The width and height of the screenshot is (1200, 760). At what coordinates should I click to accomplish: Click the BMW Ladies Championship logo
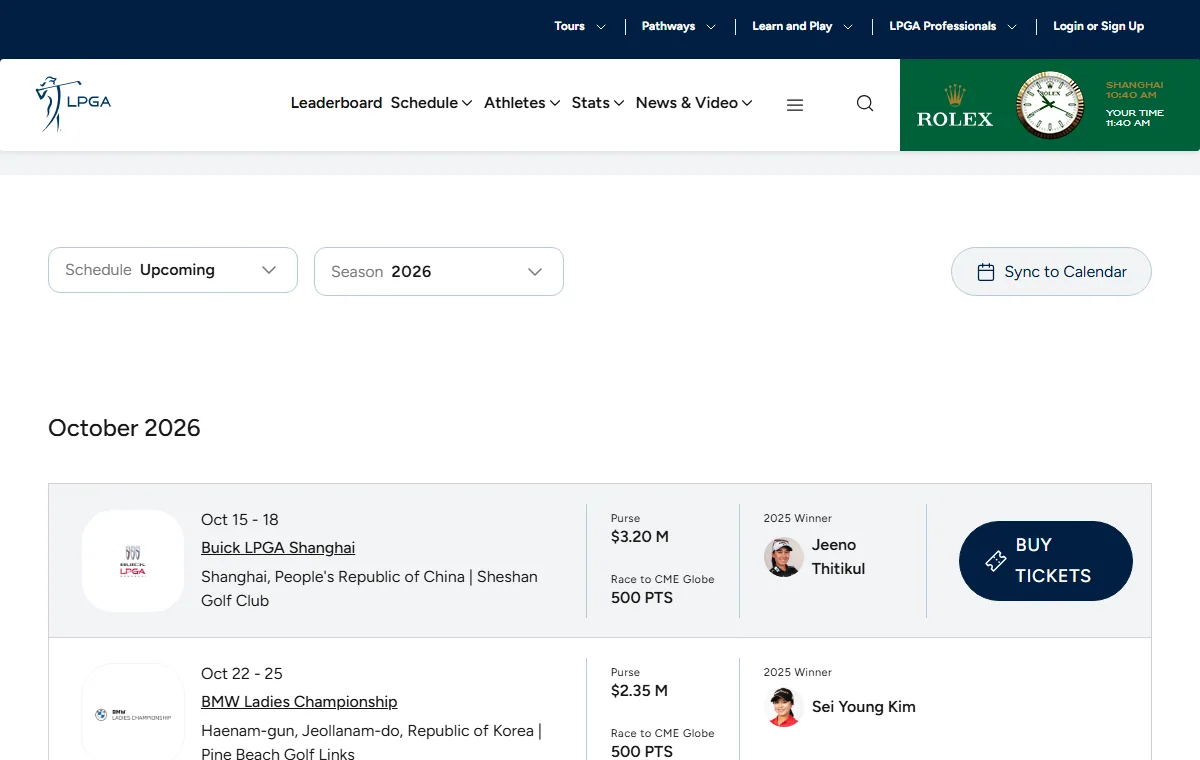click(x=133, y=714)
